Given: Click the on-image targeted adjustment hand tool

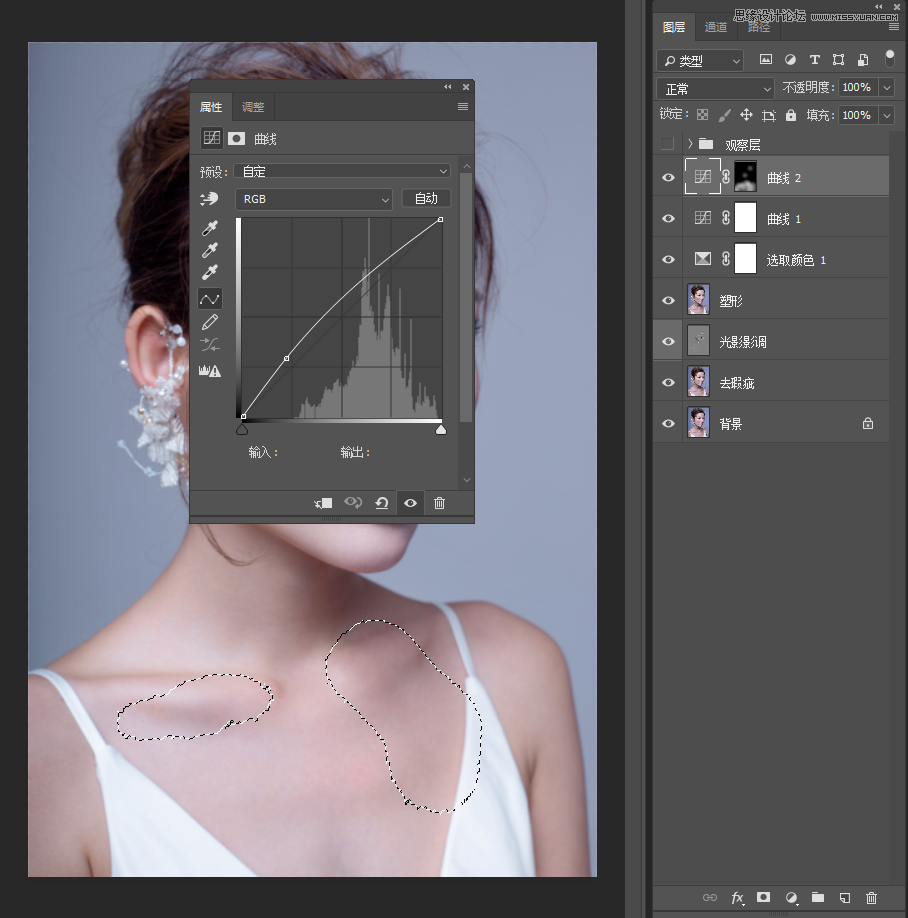Looking at the screenshot, I should click(209, 199).
